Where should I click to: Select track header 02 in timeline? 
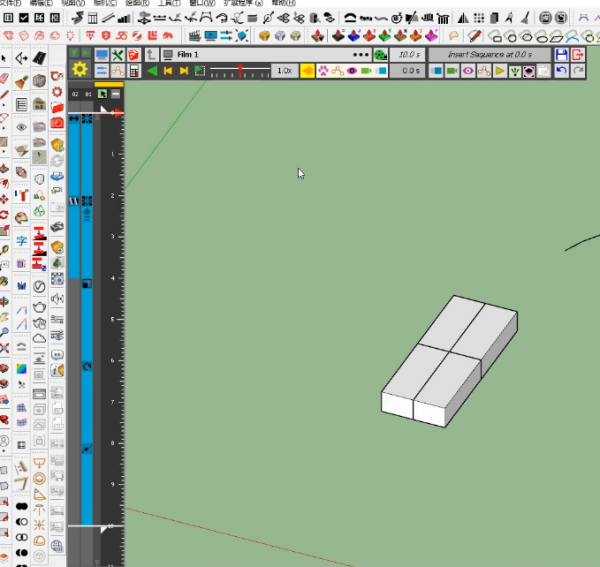coord(75,94)
